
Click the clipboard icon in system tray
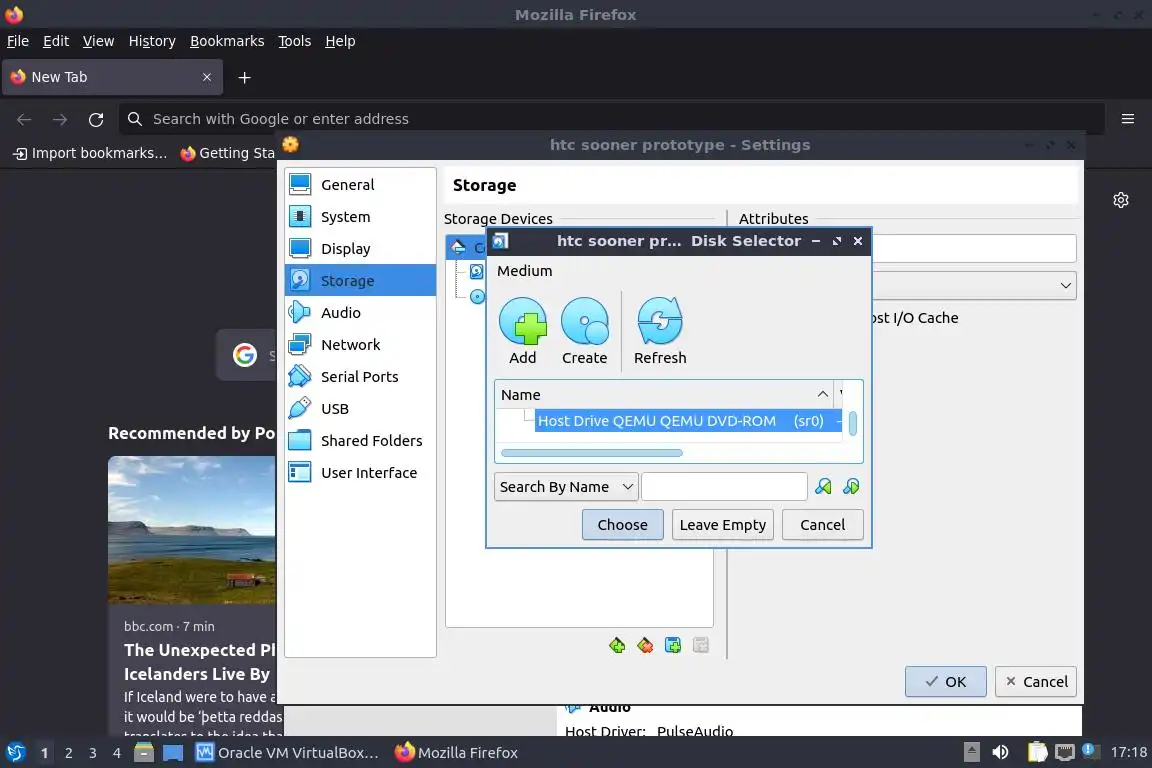(x=1037, y=752)
